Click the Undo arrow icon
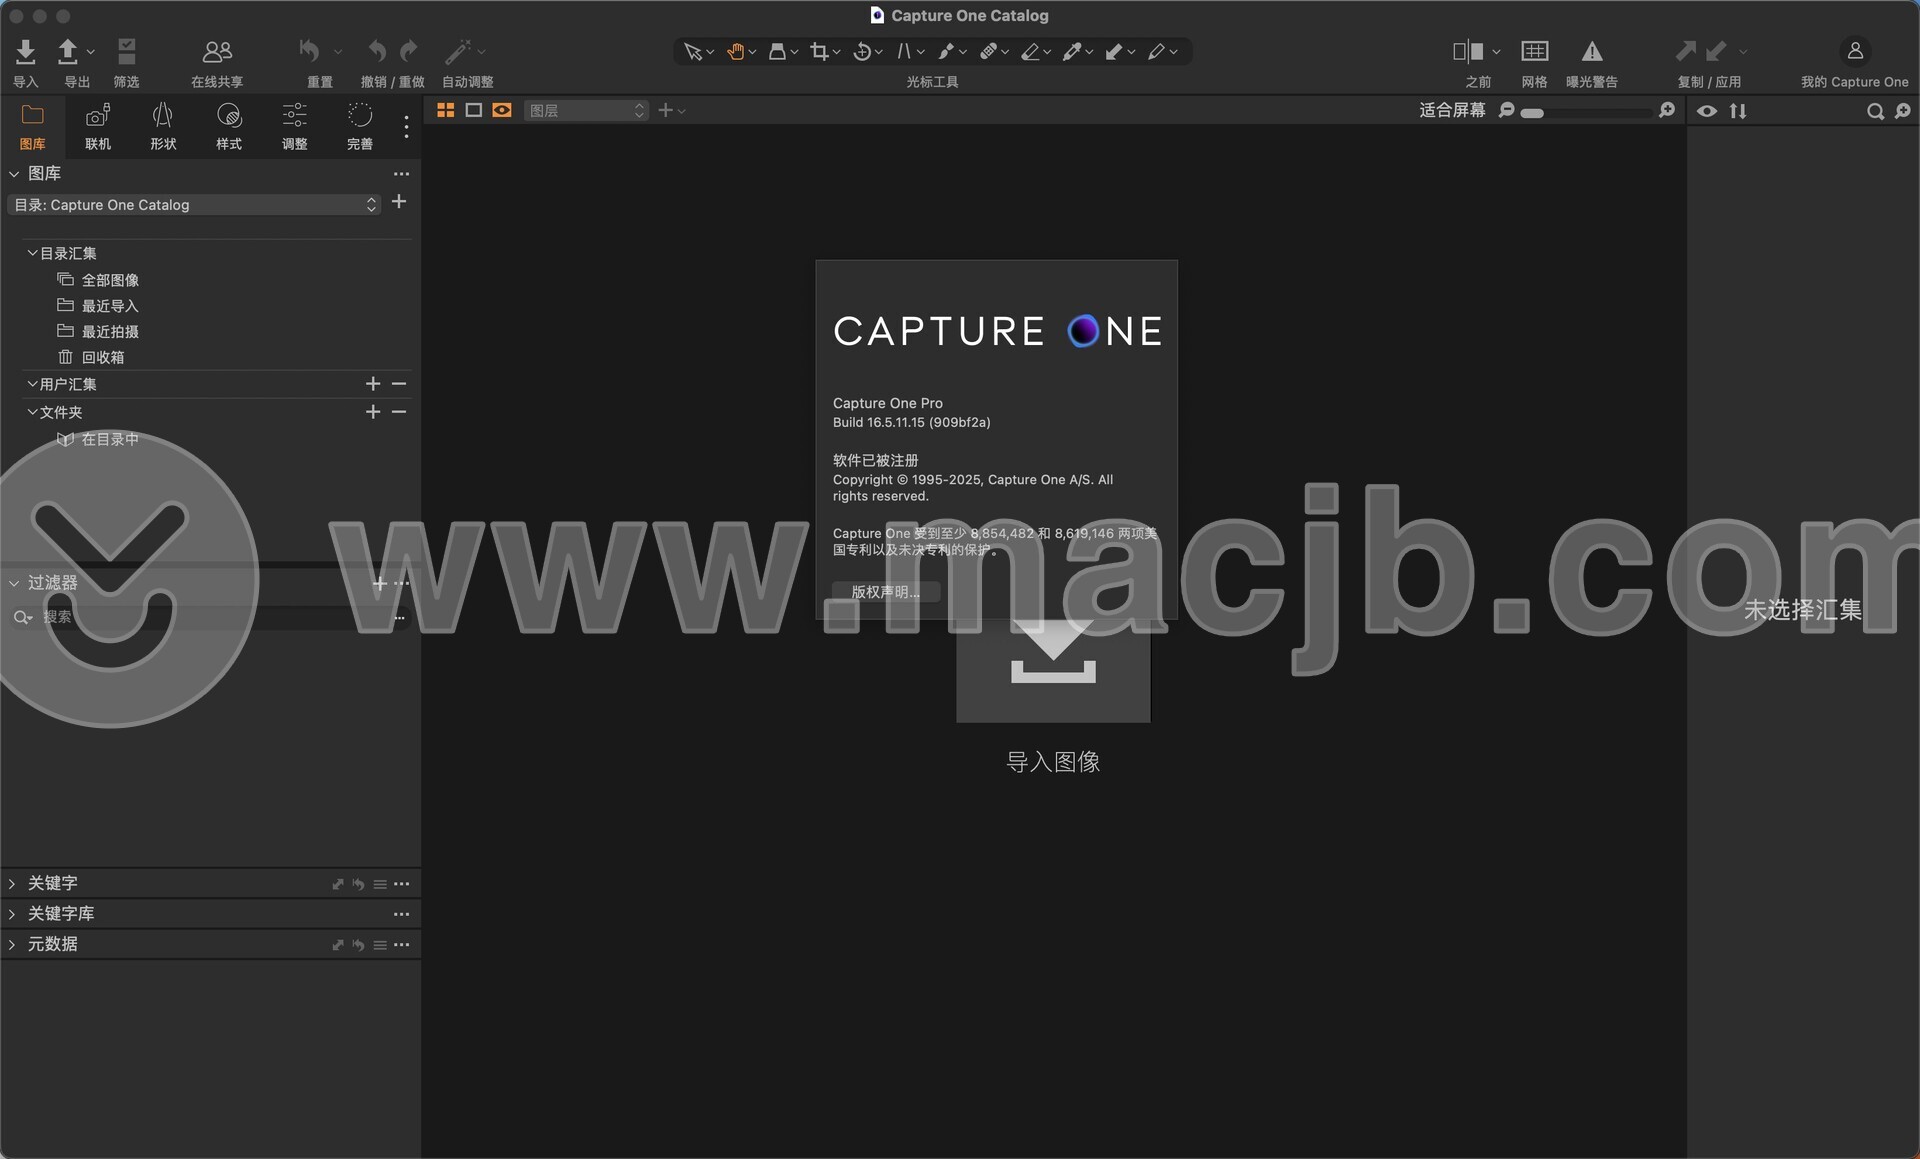 pos(376,50)
